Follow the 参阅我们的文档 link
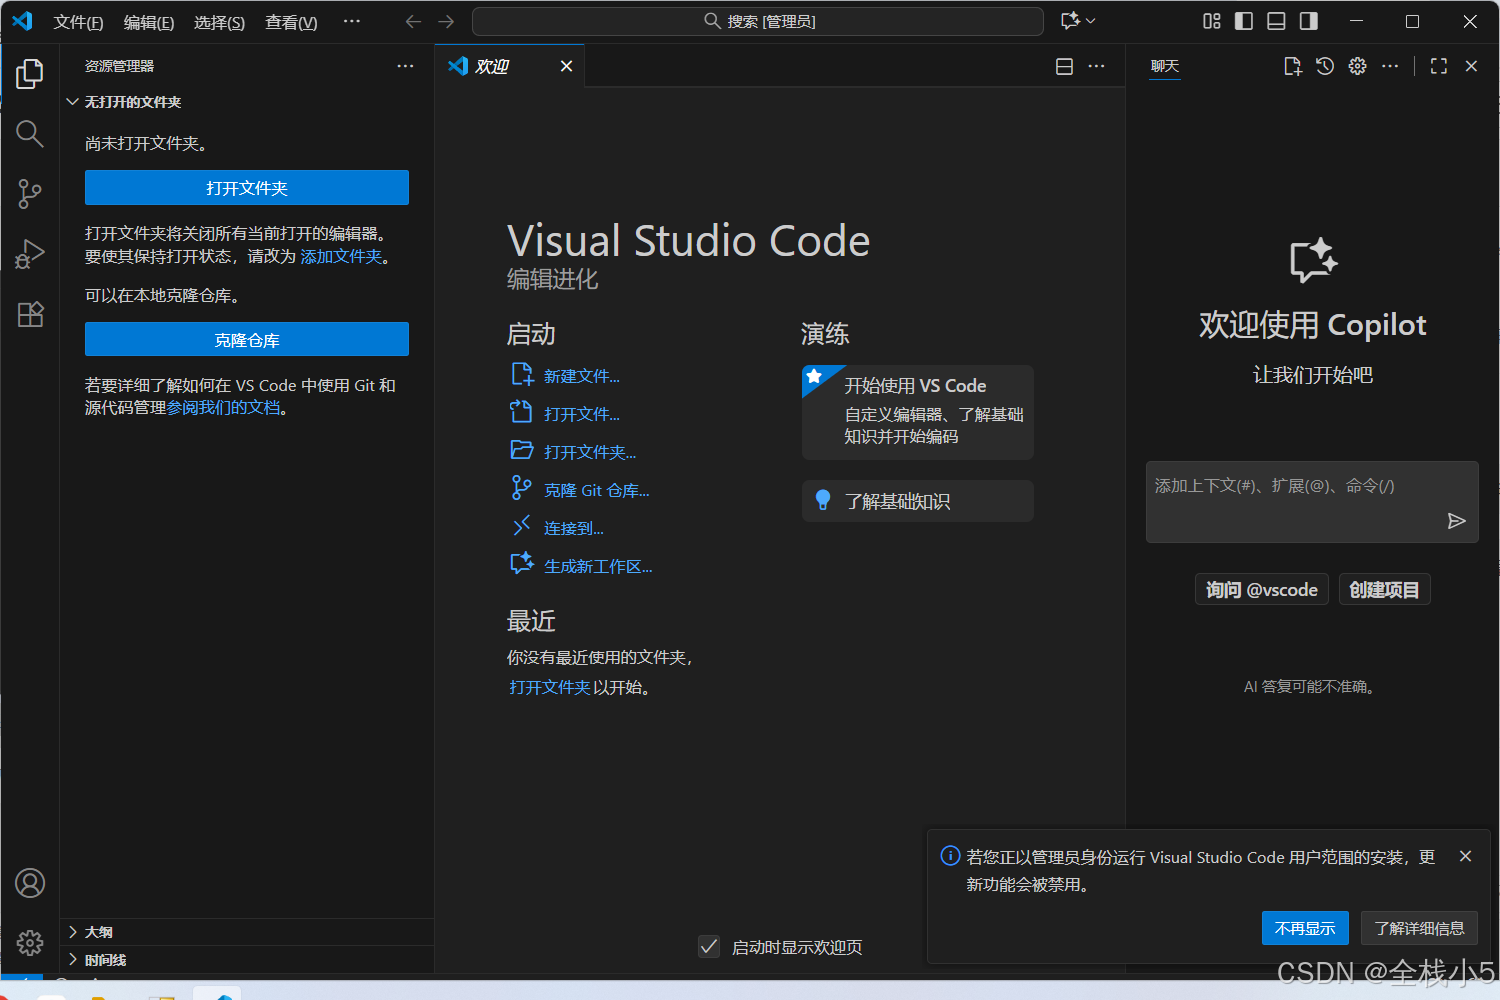1500x1000 pixels. click(x=223, y=408)
